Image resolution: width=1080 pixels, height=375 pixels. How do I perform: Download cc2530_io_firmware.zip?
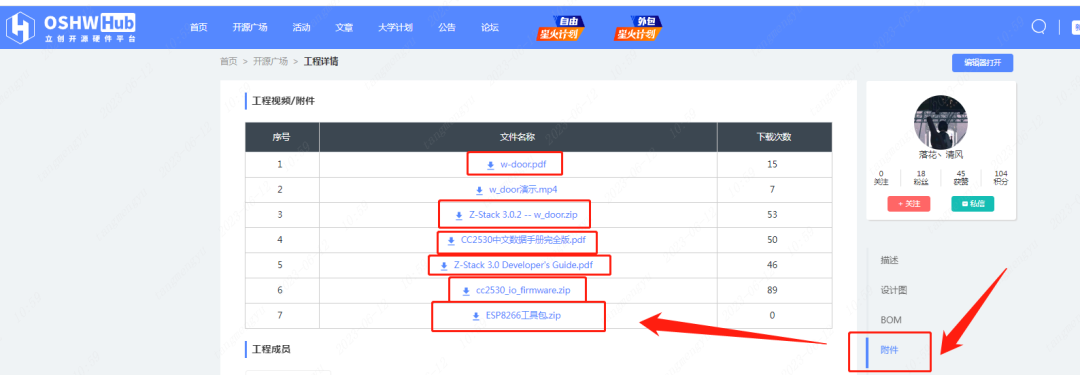pyautogui.click(x=523, y=291)
